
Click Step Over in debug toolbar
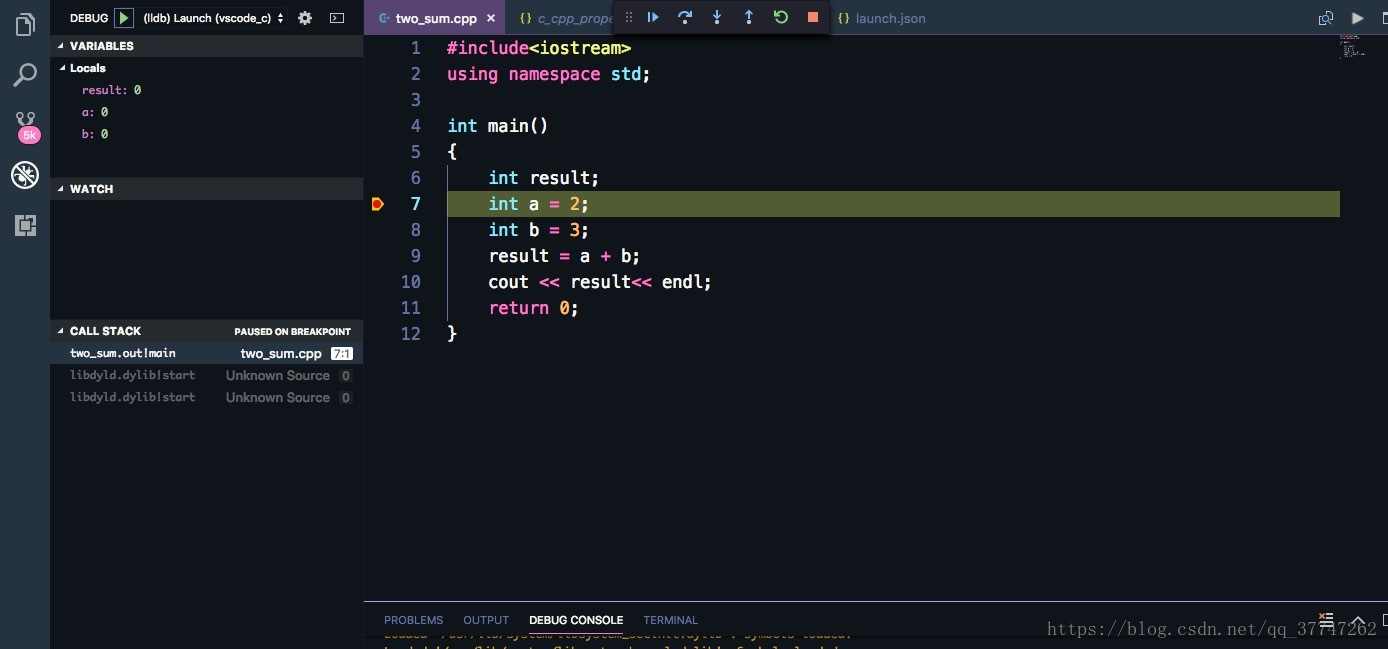click(685, 17)
